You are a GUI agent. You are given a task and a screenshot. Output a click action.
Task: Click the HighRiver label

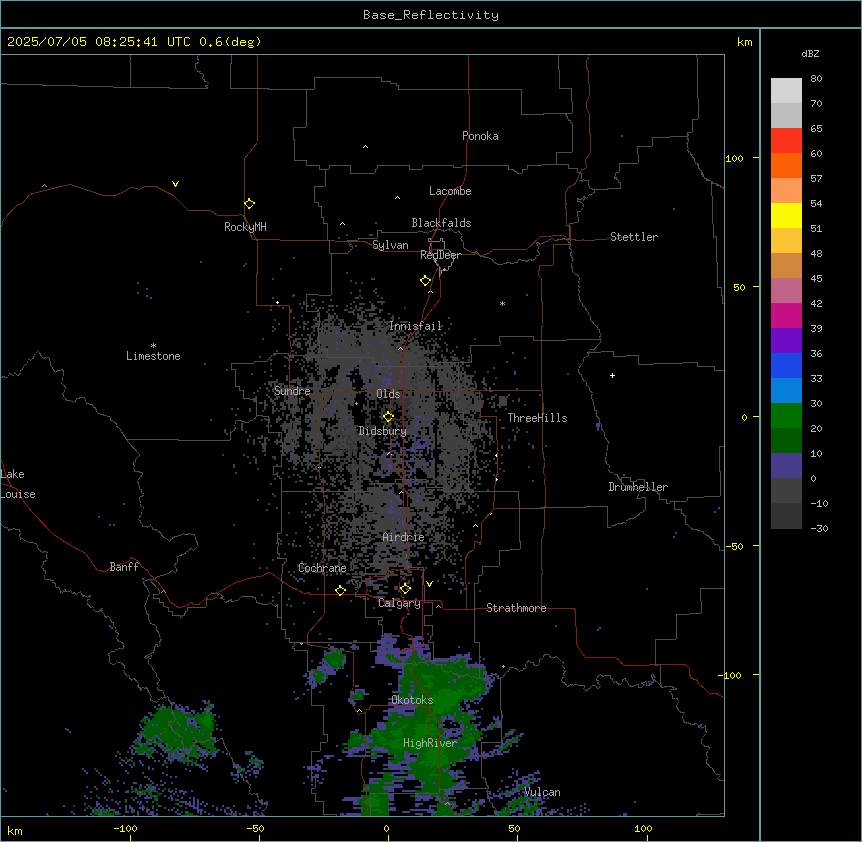(430, 743)
